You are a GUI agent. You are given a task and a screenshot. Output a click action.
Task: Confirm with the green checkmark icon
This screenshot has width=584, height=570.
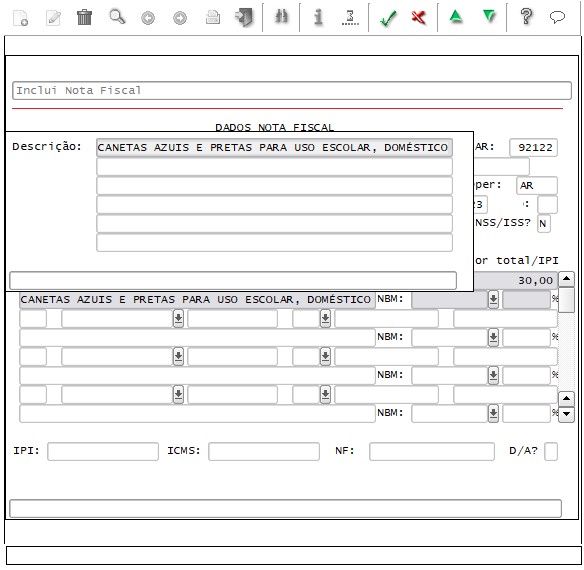tap(388, 18)
